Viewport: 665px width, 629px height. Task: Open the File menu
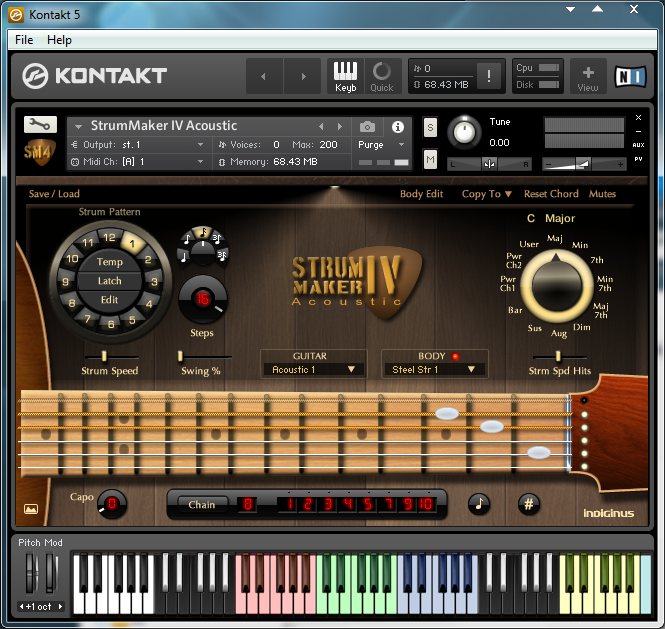click(24, 40)
